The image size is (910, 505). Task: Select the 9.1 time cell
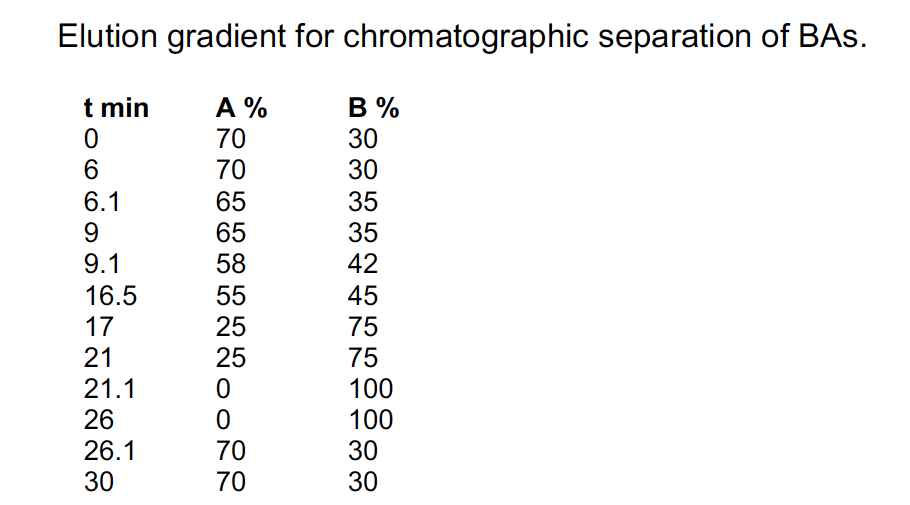tap(102, 264)
